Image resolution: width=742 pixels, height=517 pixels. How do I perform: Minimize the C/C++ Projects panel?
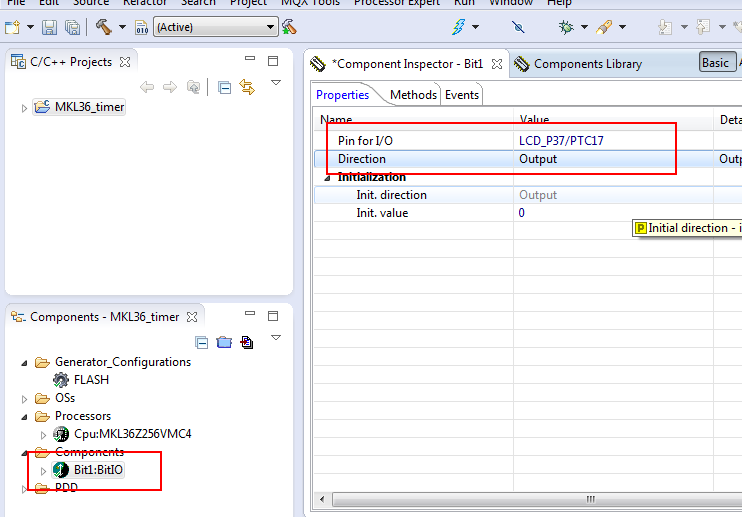pyautogui.click(x=250, y=58)
